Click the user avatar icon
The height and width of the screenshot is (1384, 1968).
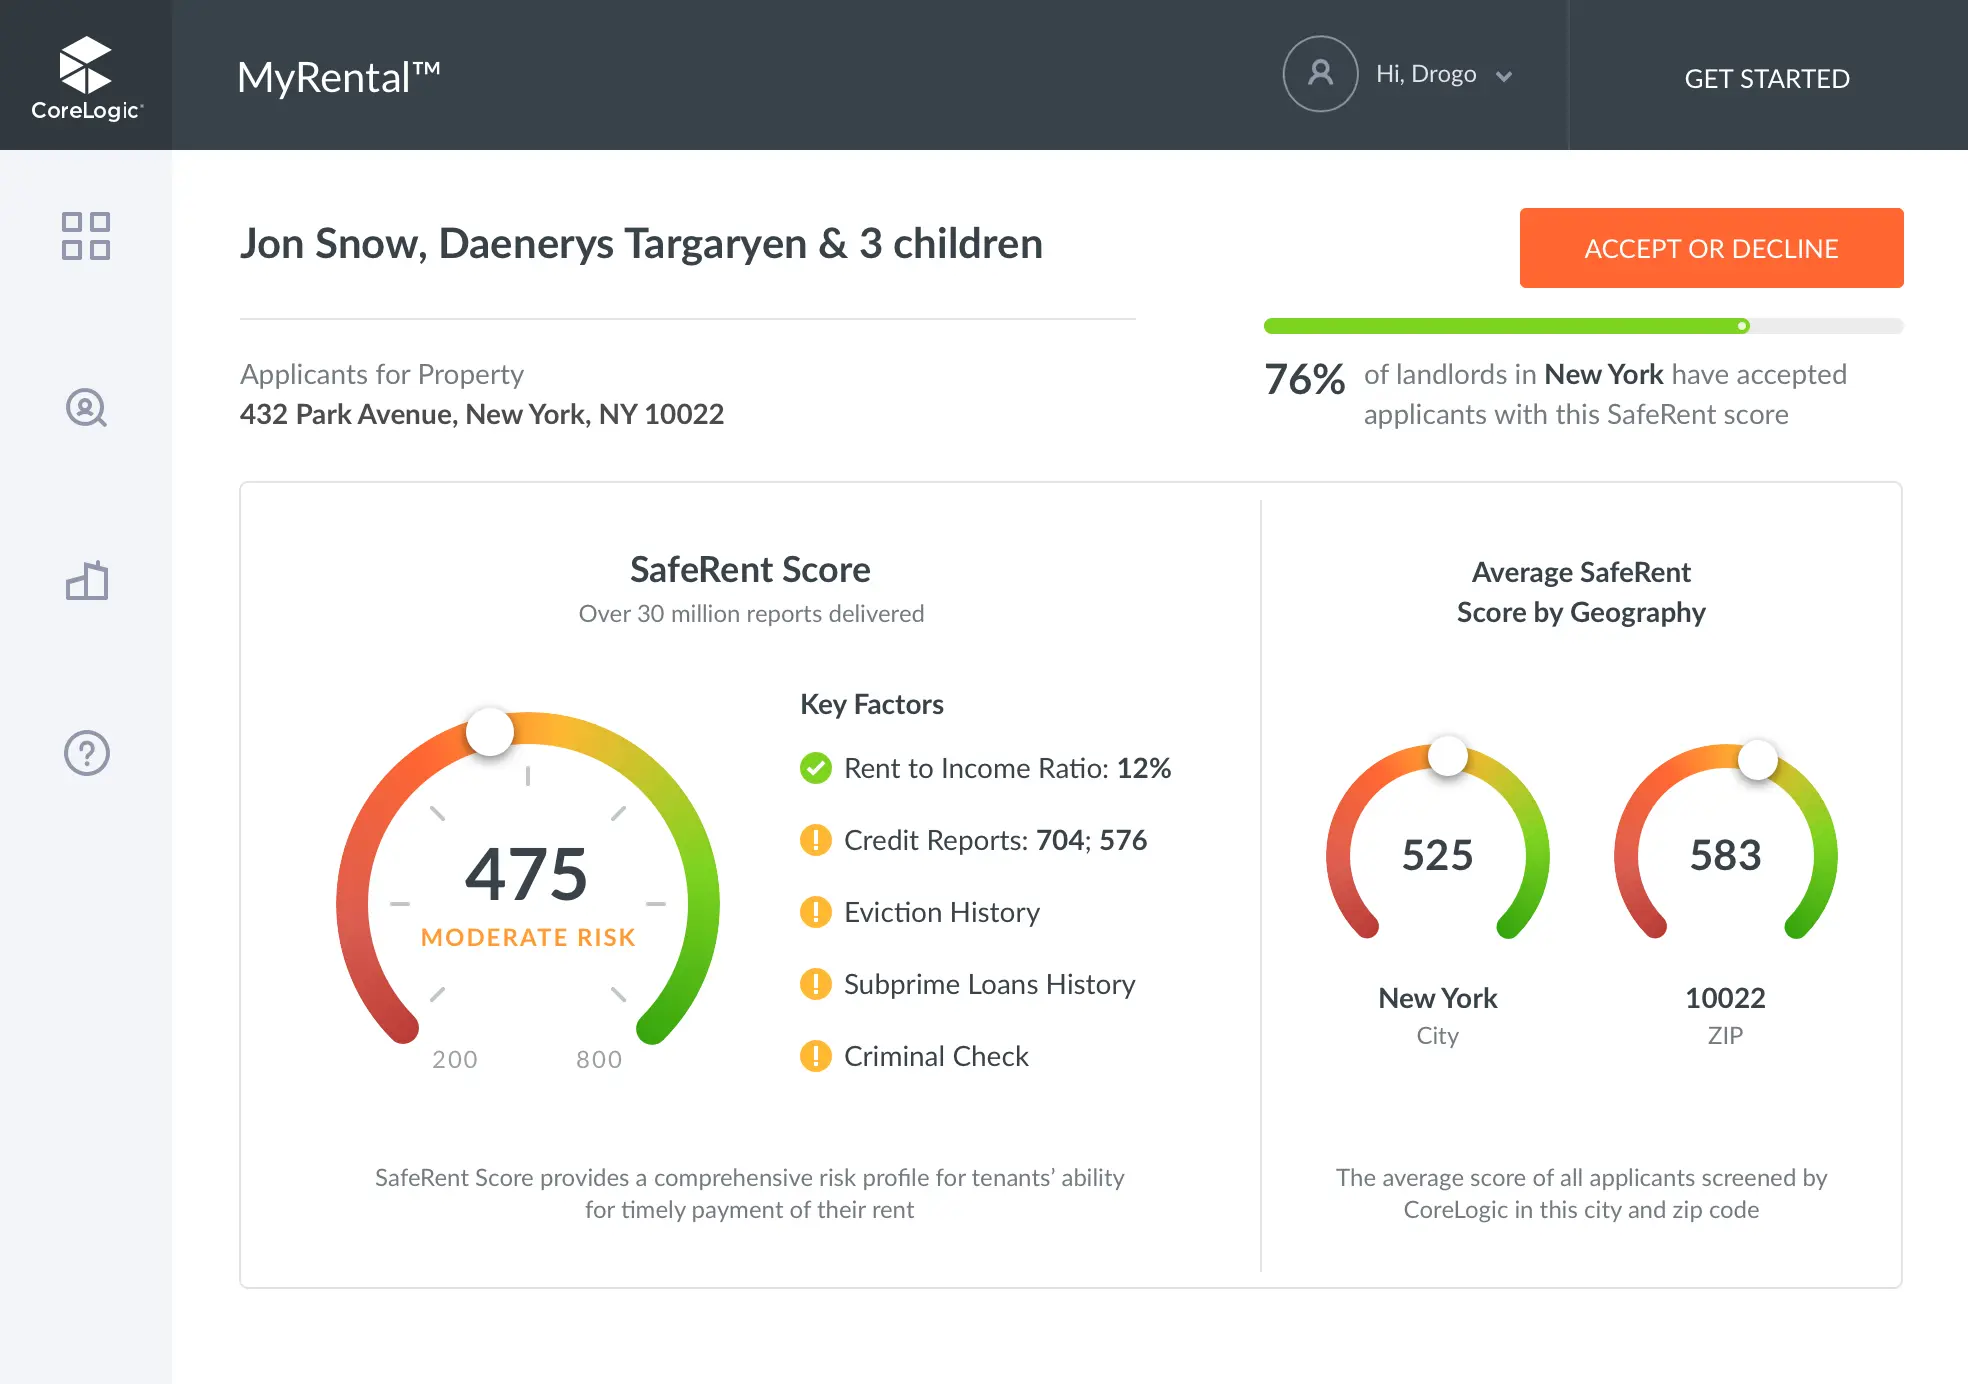pos(1320,74)
